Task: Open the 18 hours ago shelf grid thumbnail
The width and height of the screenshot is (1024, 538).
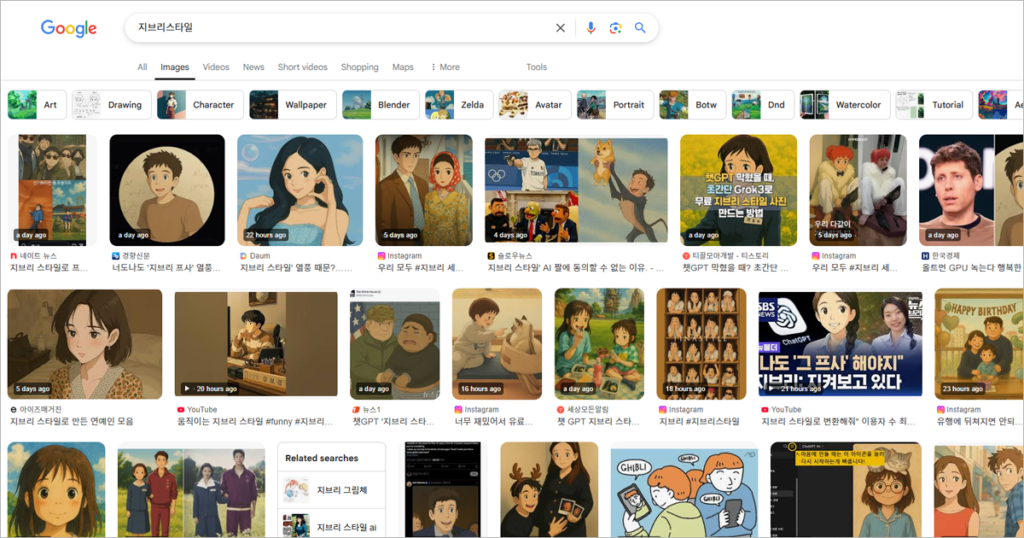Action: pyautogui.click(x=701, y=344)
